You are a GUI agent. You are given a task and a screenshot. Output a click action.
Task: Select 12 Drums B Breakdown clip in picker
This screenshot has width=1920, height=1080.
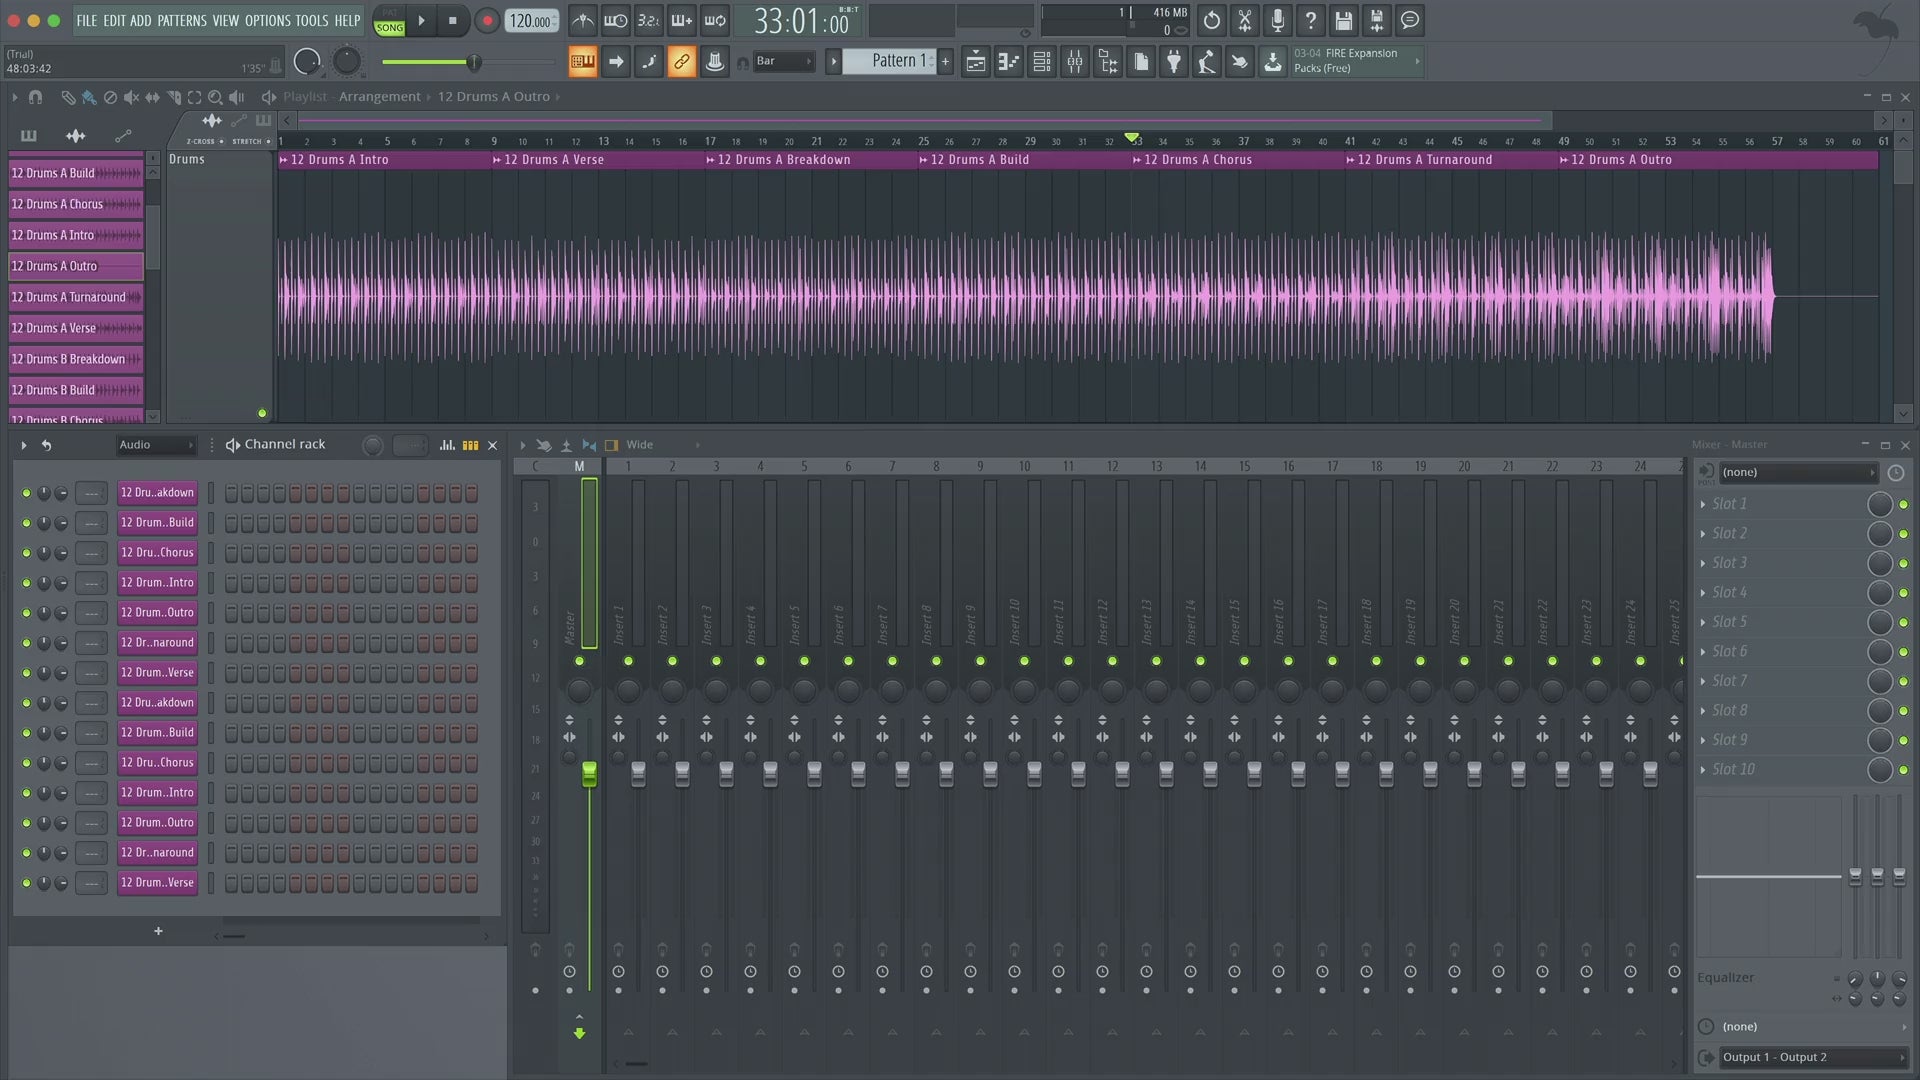tap(76, 359)
